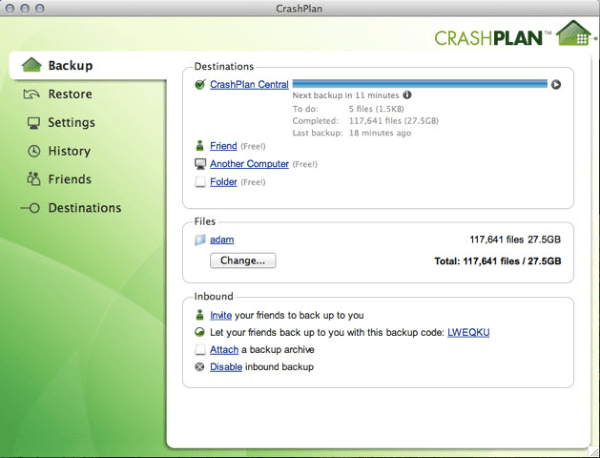Click the green person icon beside Friend
The height and width of the screenshot is (458, 600).
coord(200,146)
